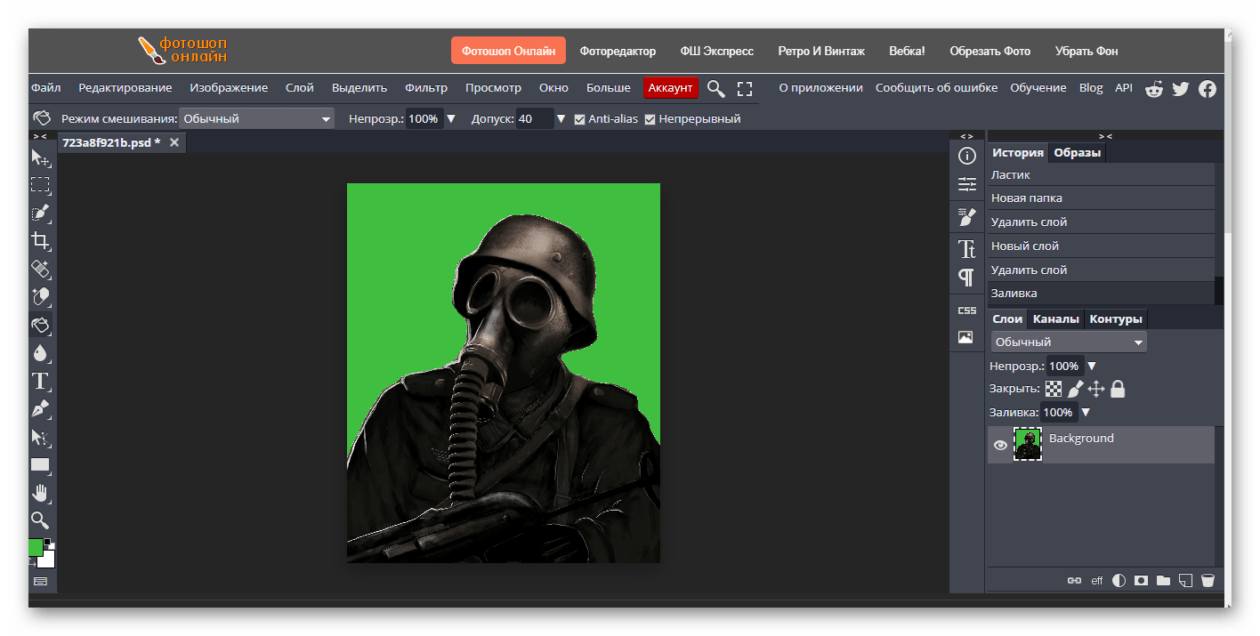Screen dimensions: 1260x636
Task: Click the red Аккаунт button
Action: pyautogui.click(x=670, y=88)
